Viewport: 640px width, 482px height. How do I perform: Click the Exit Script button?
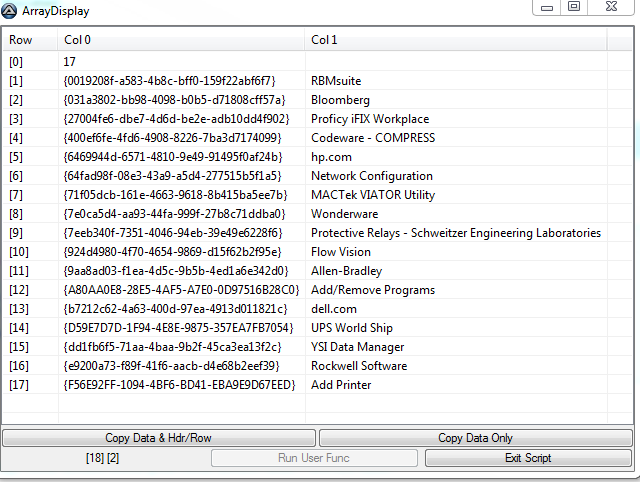(x=528, y=458)
